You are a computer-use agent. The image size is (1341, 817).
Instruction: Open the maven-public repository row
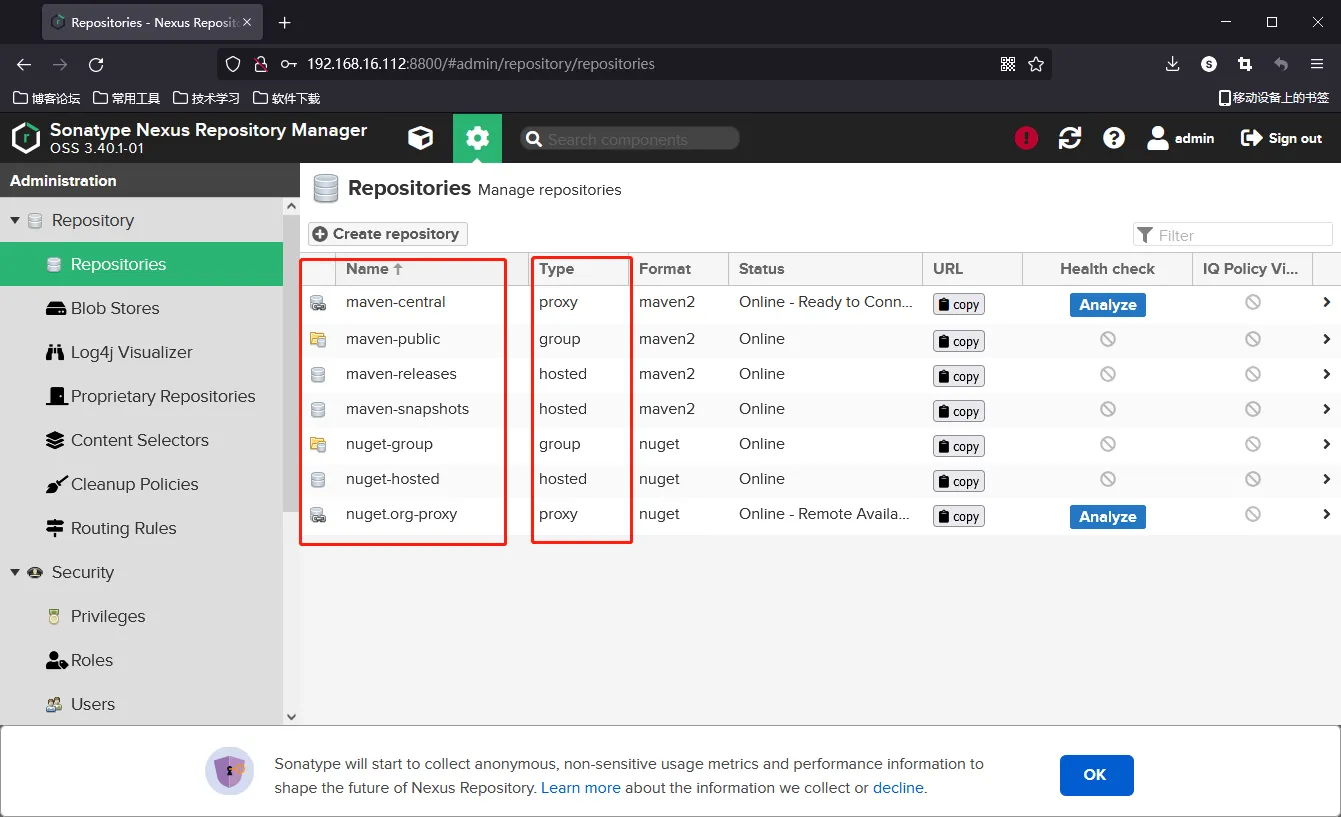pyautogui.click(x=820, y=339)
